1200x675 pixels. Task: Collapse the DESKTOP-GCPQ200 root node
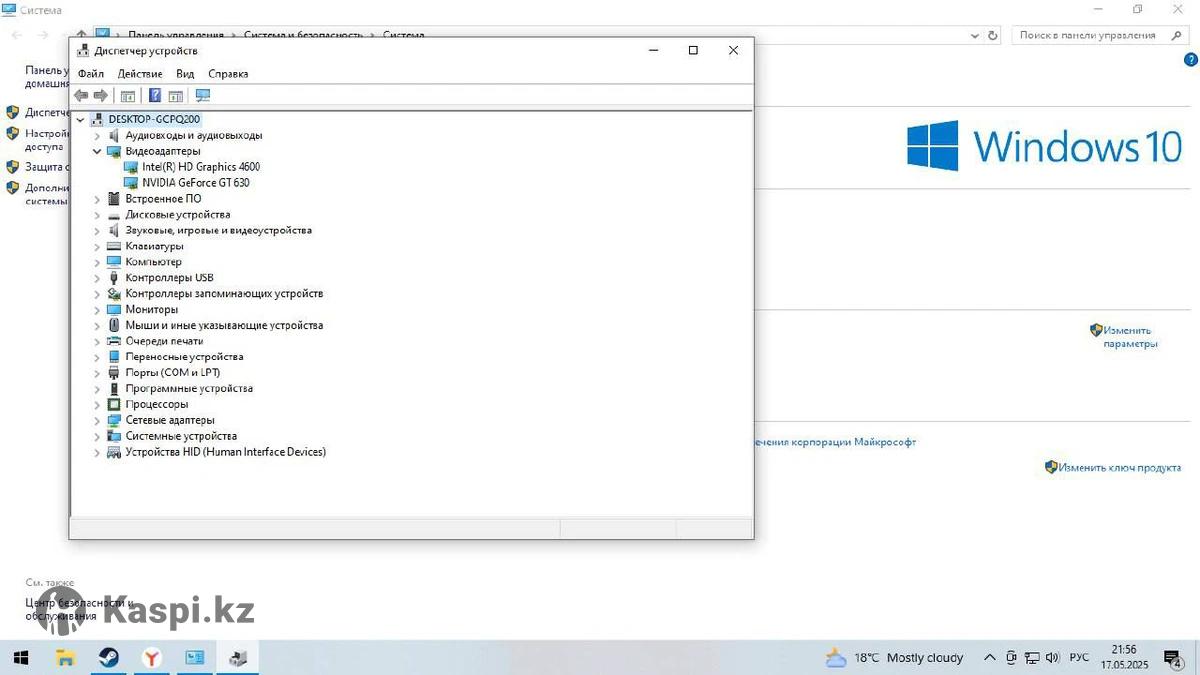point(81,119)
